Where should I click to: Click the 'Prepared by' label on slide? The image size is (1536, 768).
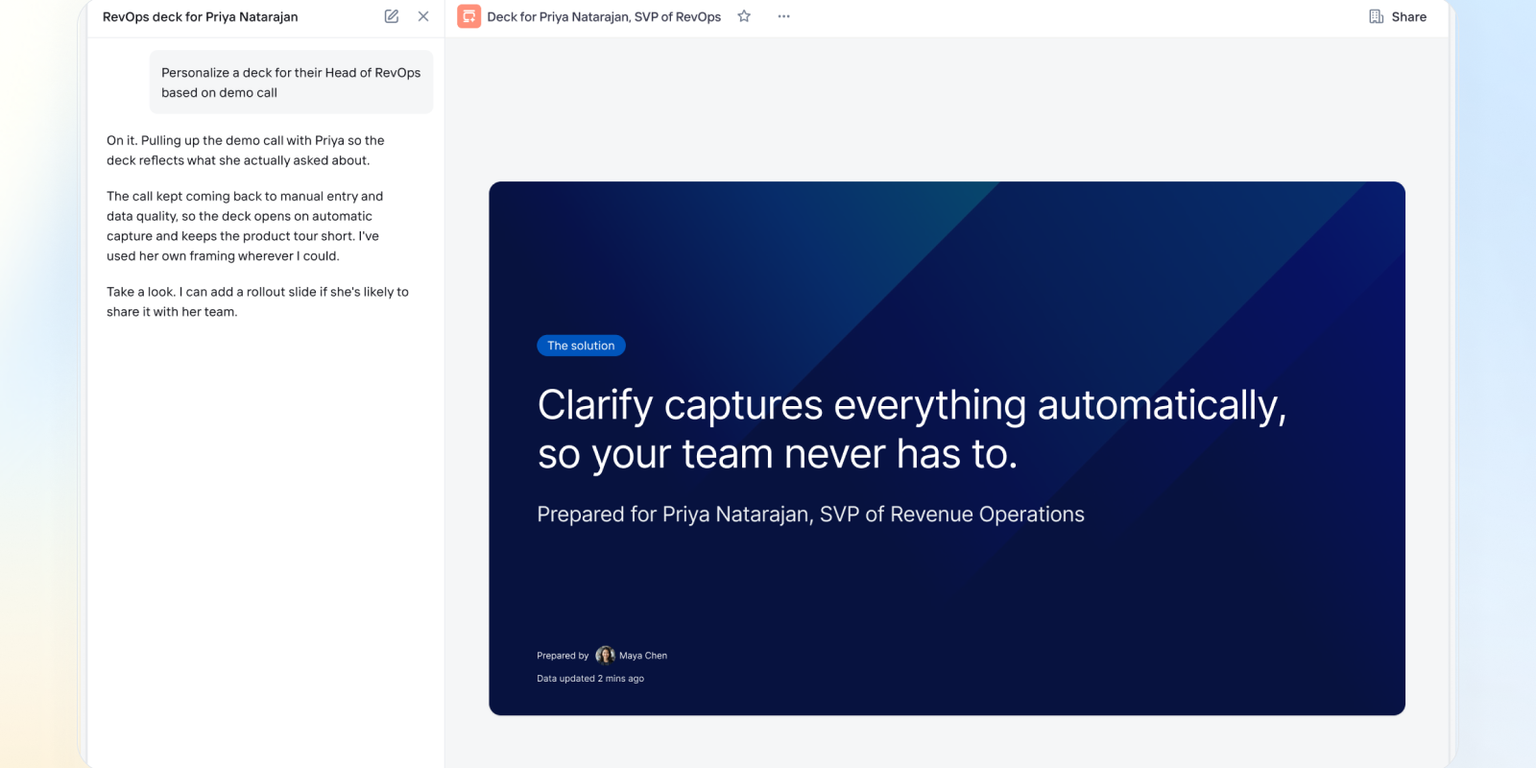click(x=563, y=656)
